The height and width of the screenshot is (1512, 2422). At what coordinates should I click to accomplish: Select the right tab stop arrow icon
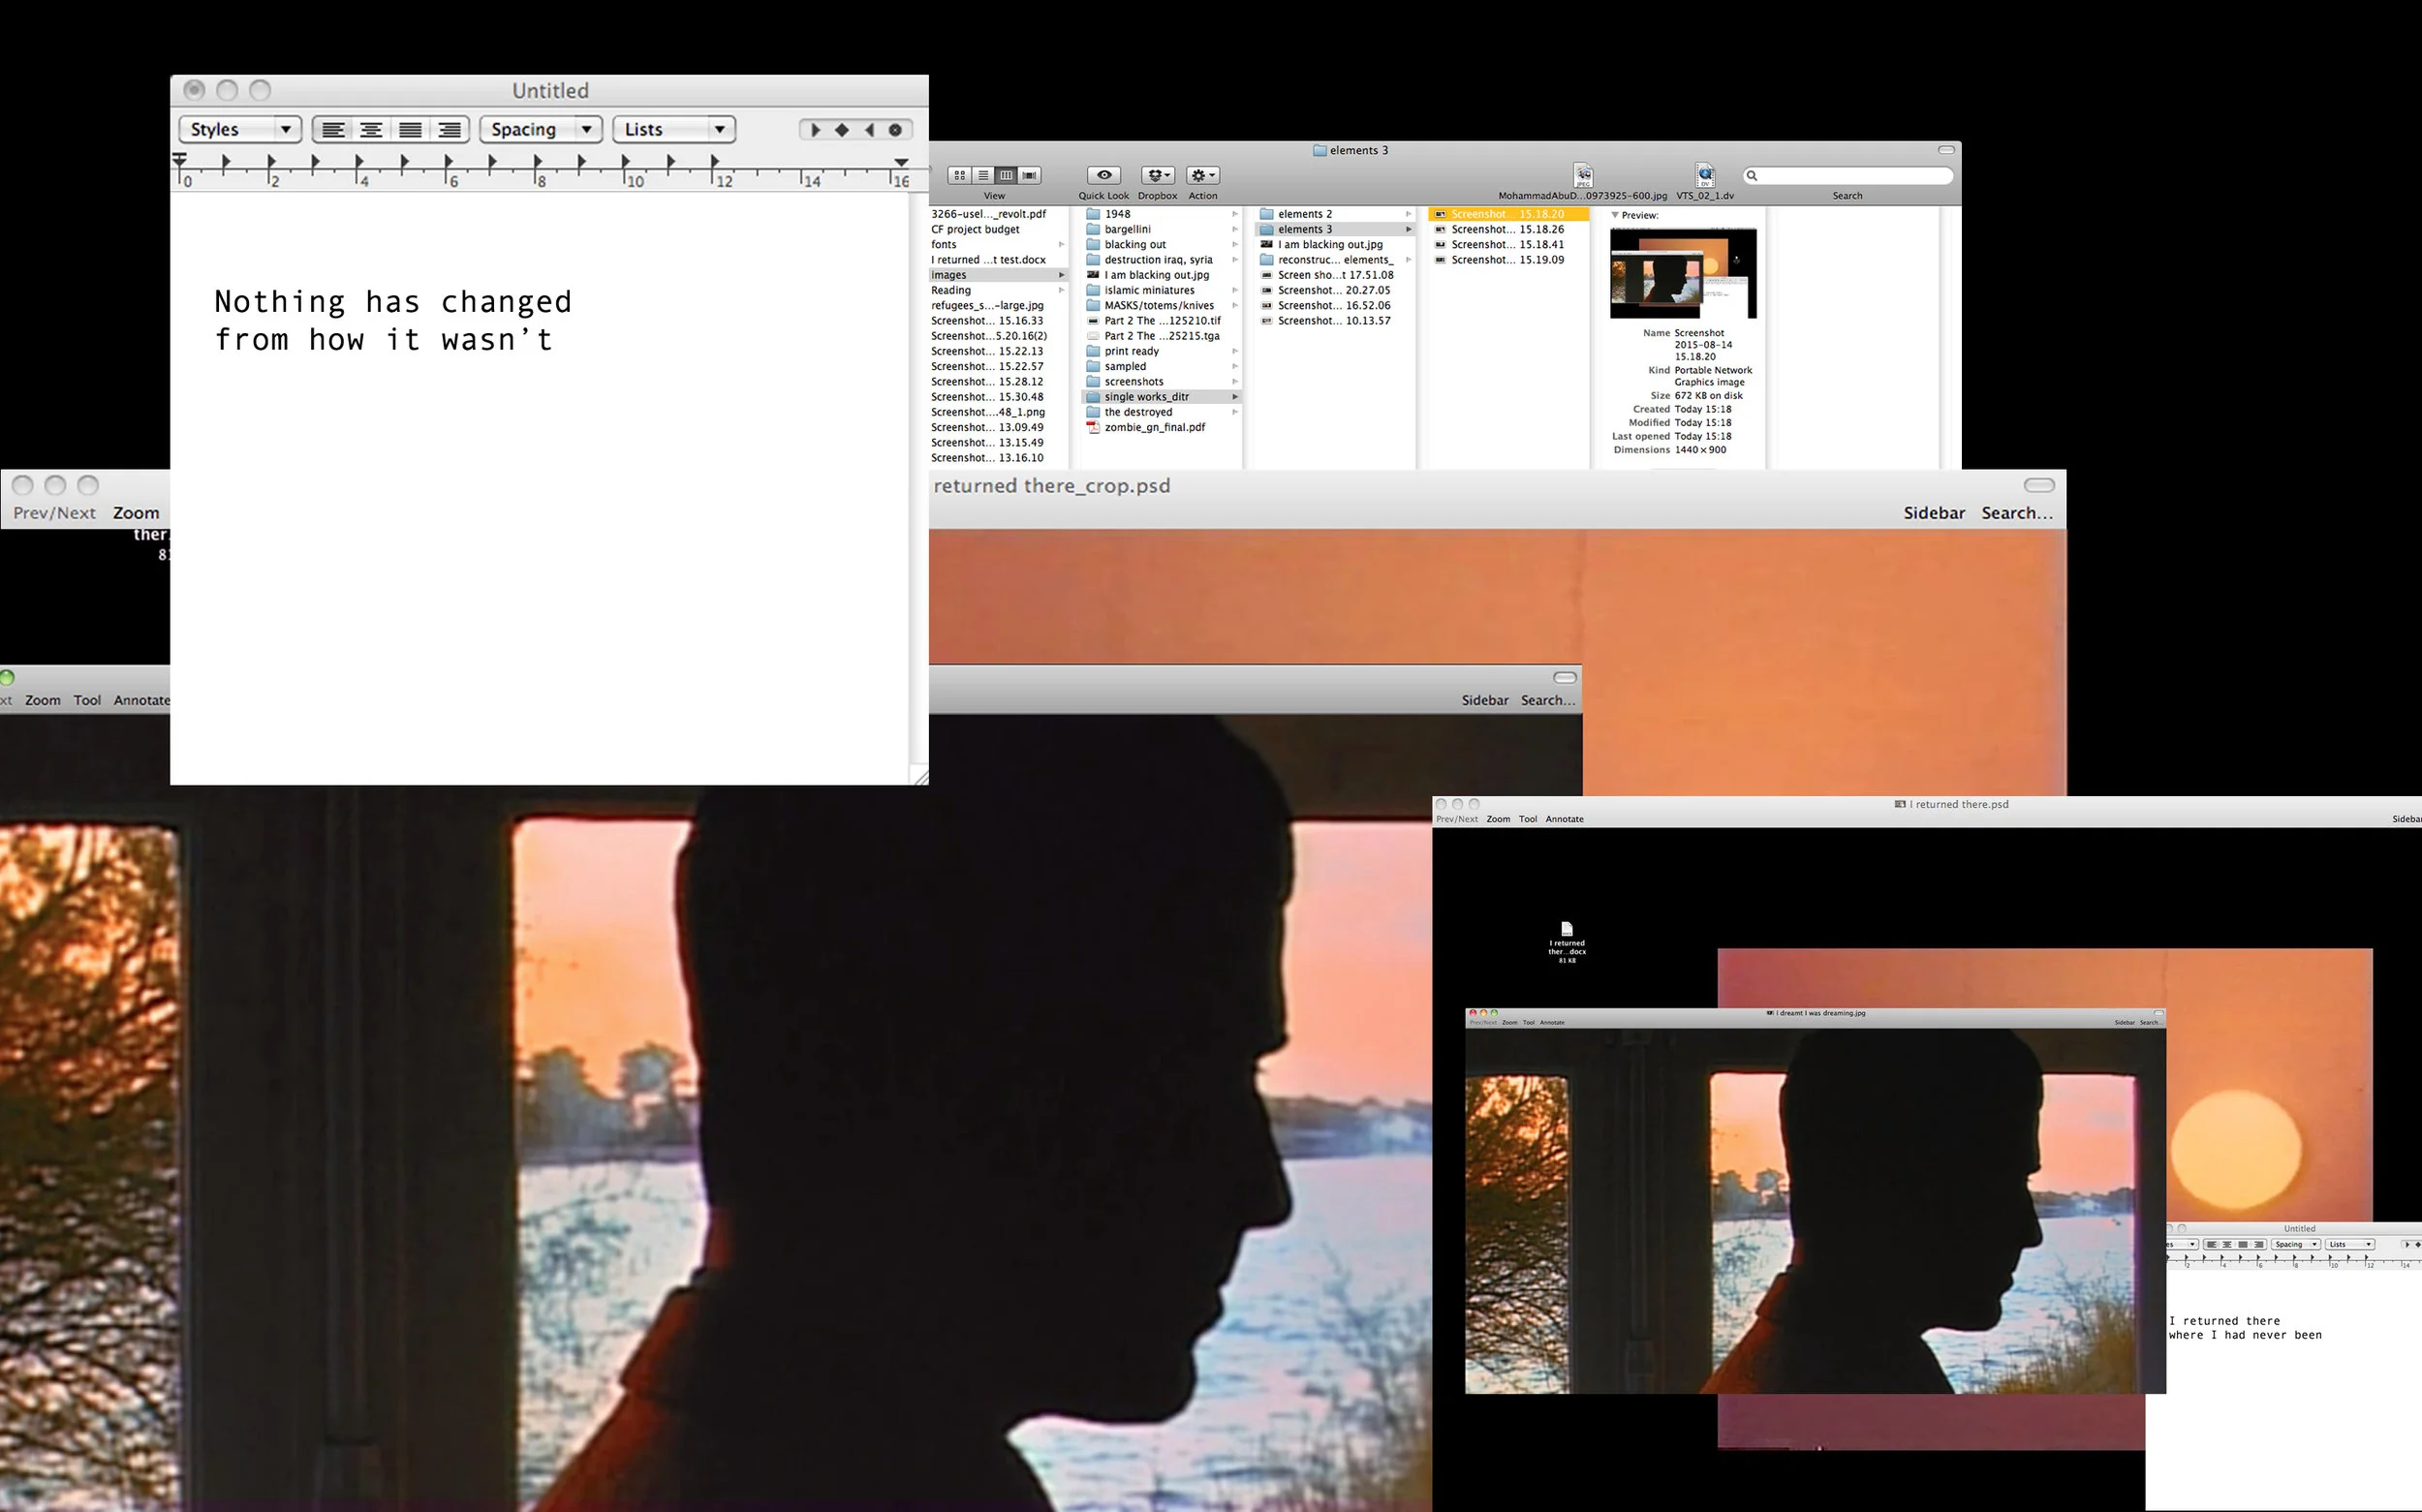pyautogui.click(x=869, y=130)
